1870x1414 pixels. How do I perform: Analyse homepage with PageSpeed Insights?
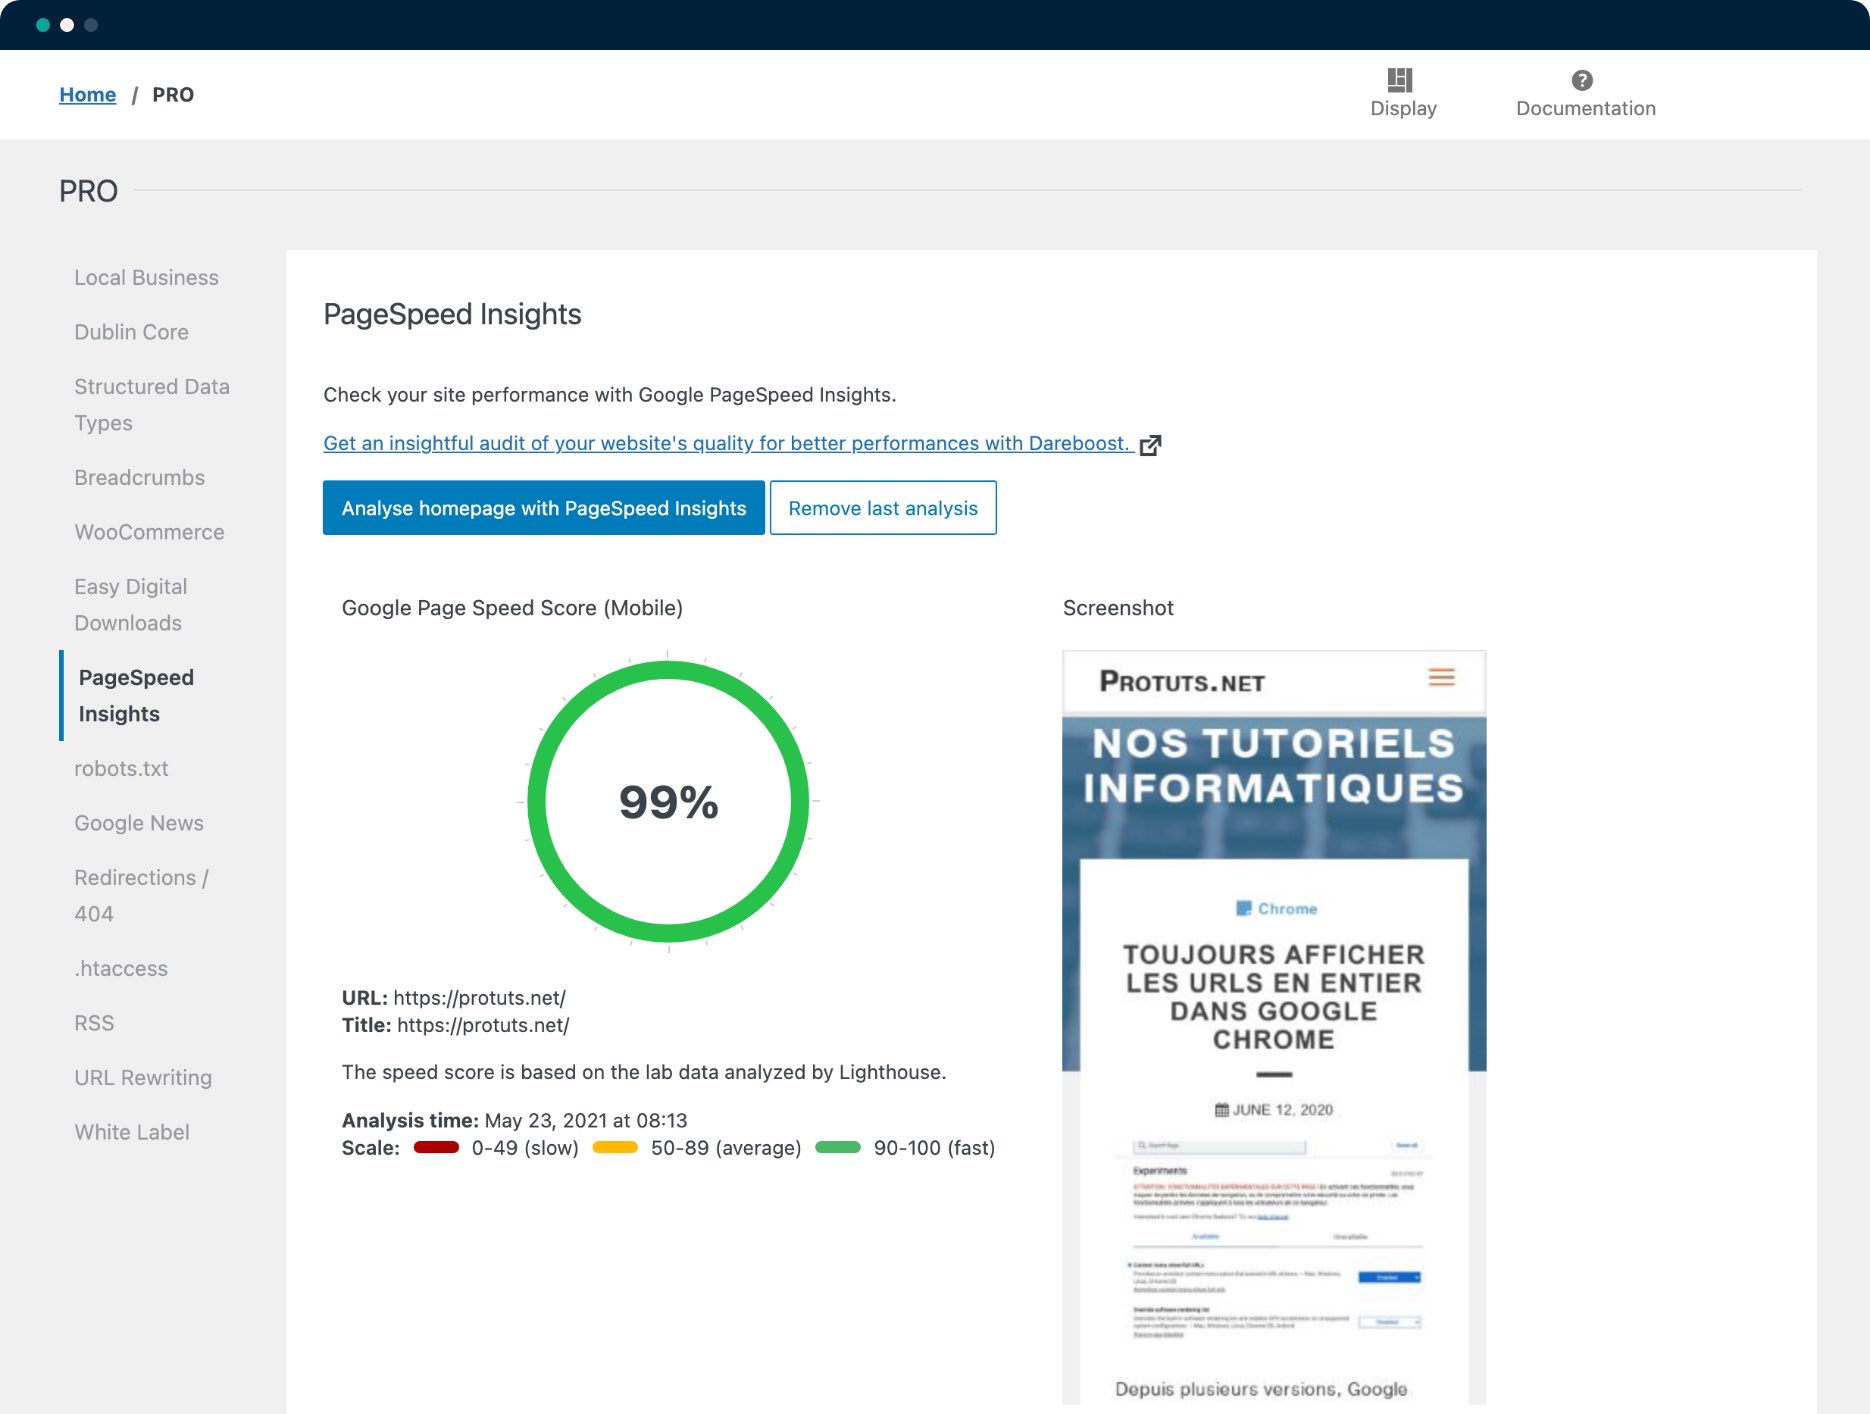click(x=544, y=508)
